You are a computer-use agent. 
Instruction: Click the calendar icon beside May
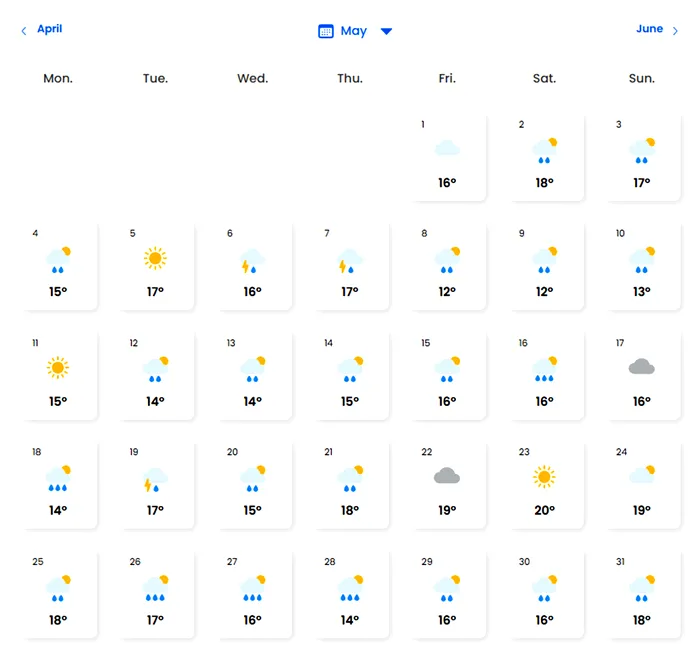point(325,31)
